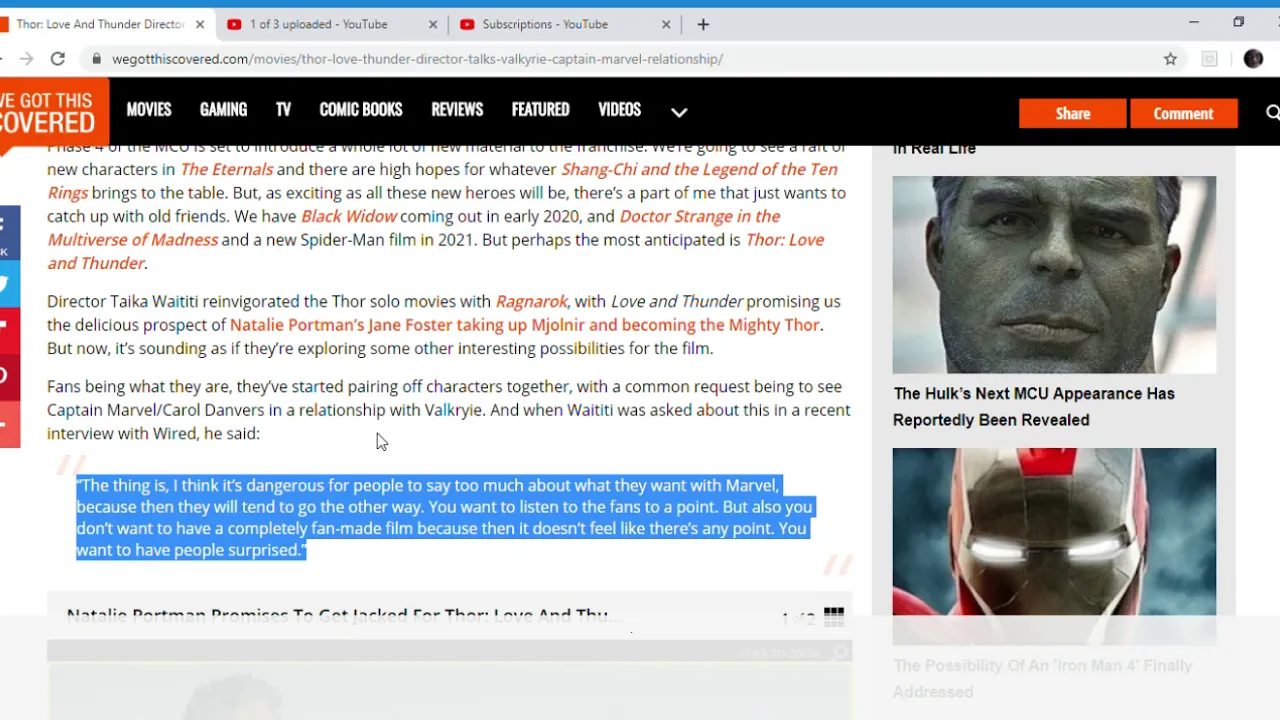The height and width of the screenshot is (720, 1280).
Task: Open the MOVIES menu
Action: tap(149, 110)
